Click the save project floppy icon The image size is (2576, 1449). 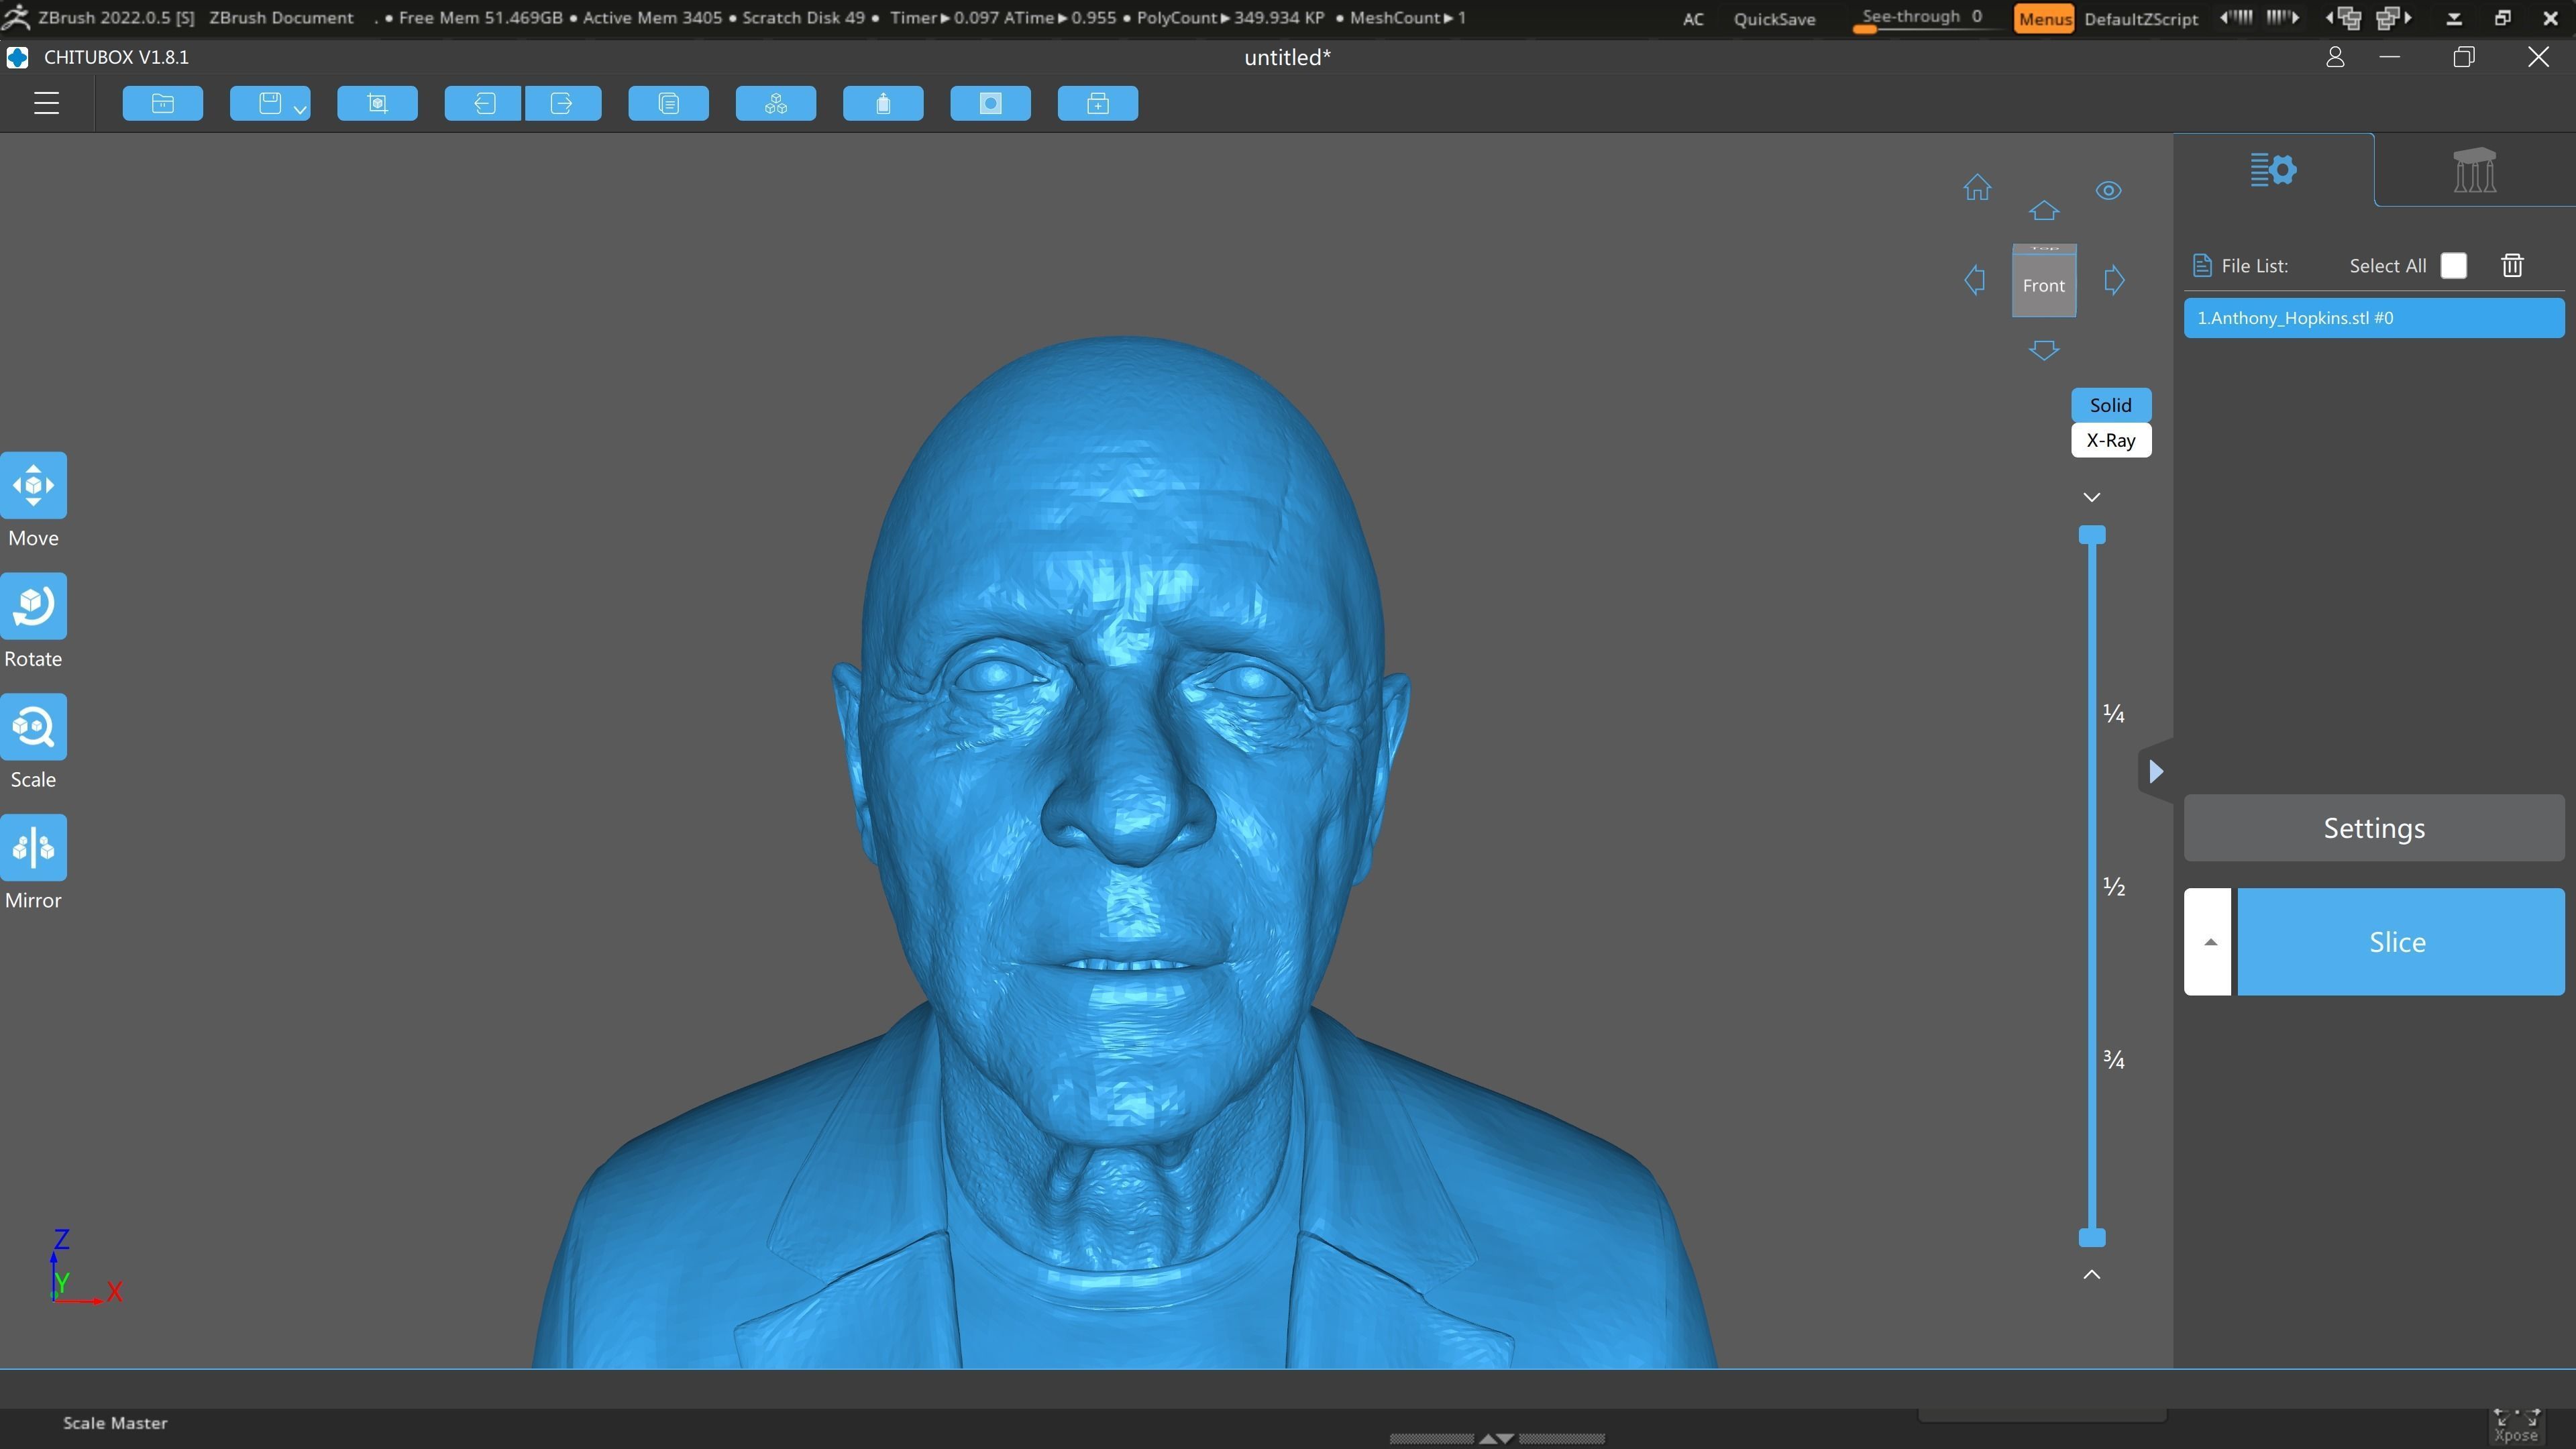(269, 103)
